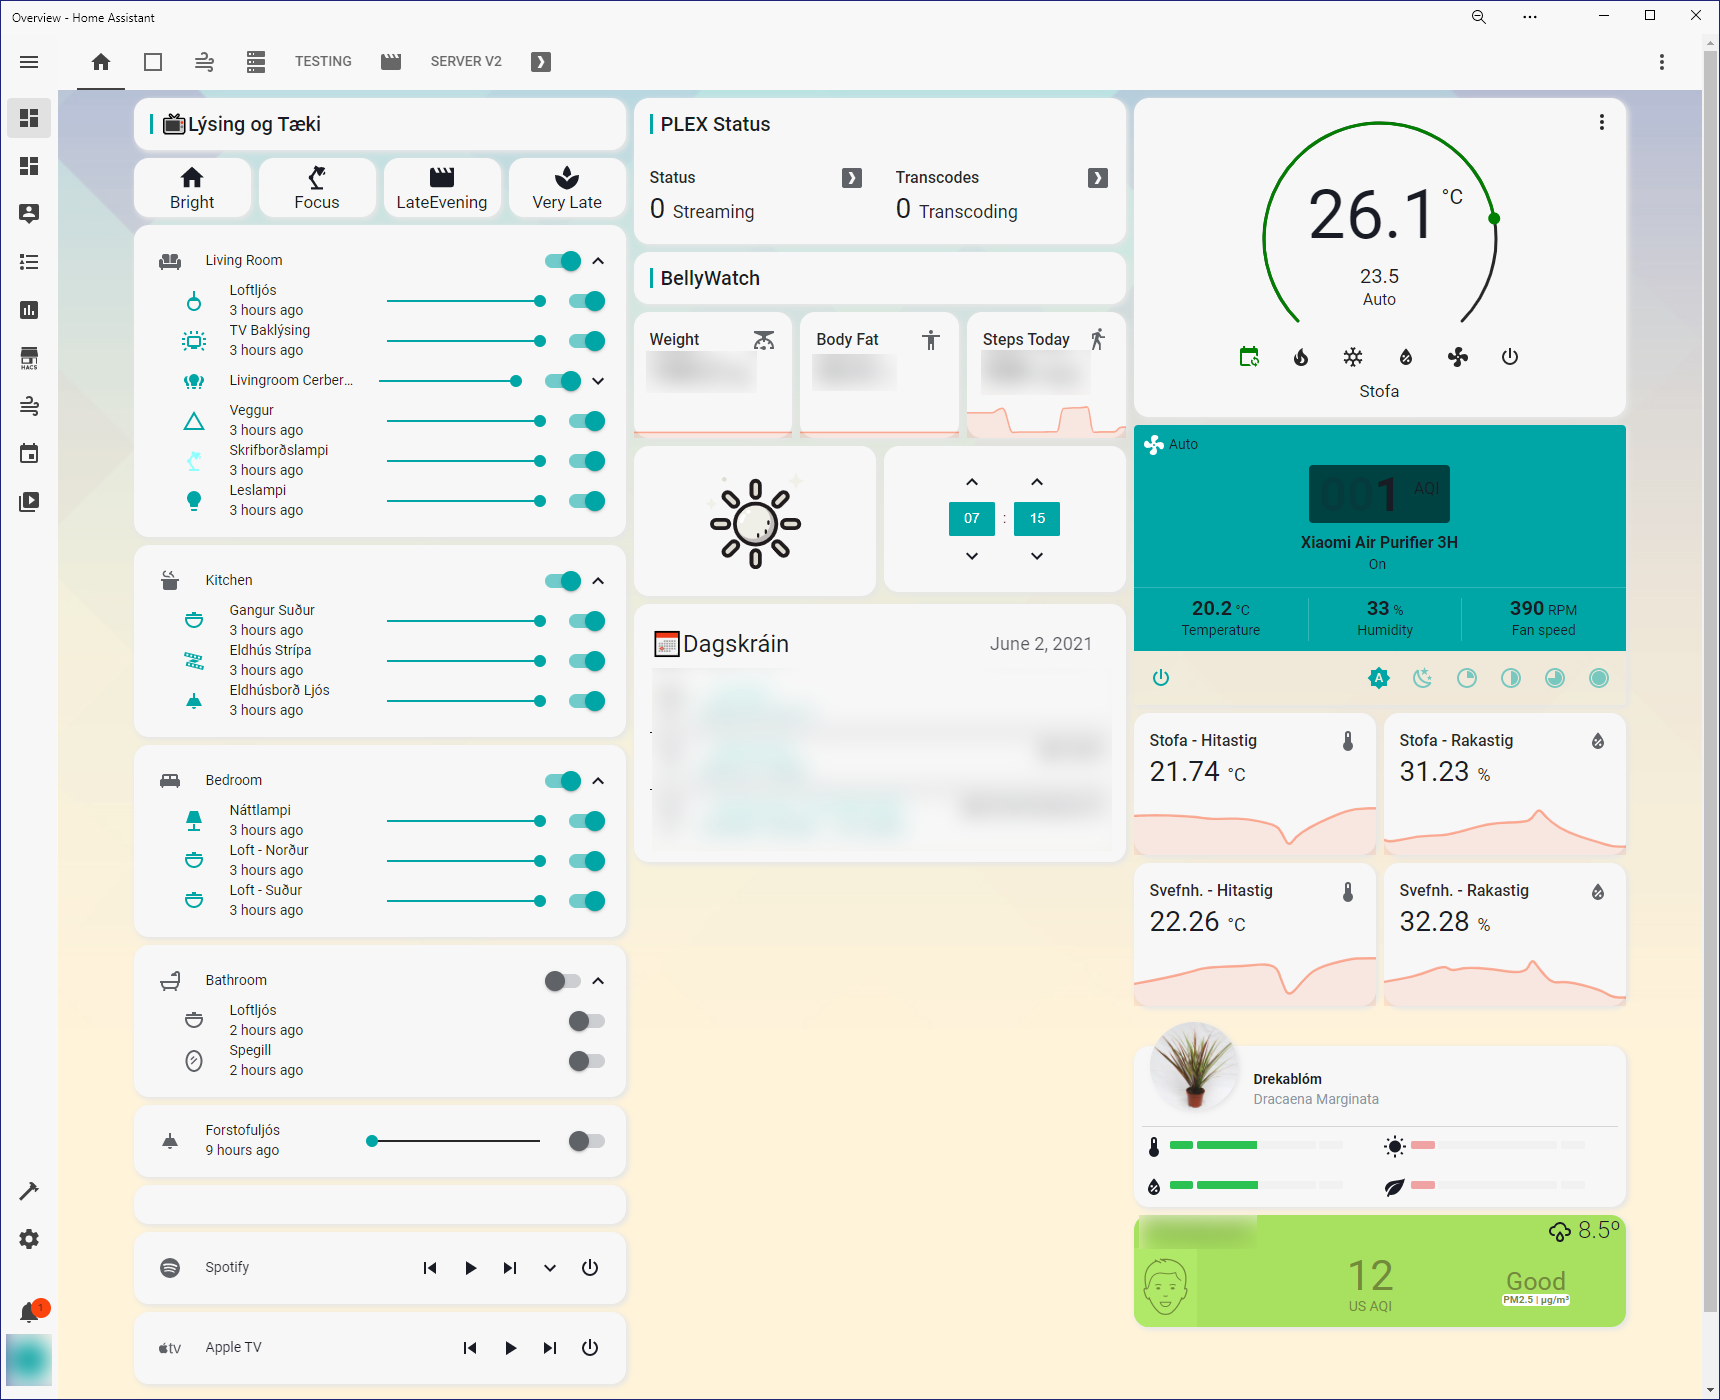Adjust the Gangur Suður brightness slider
1720x1400 pixels.
click(464, 621)
